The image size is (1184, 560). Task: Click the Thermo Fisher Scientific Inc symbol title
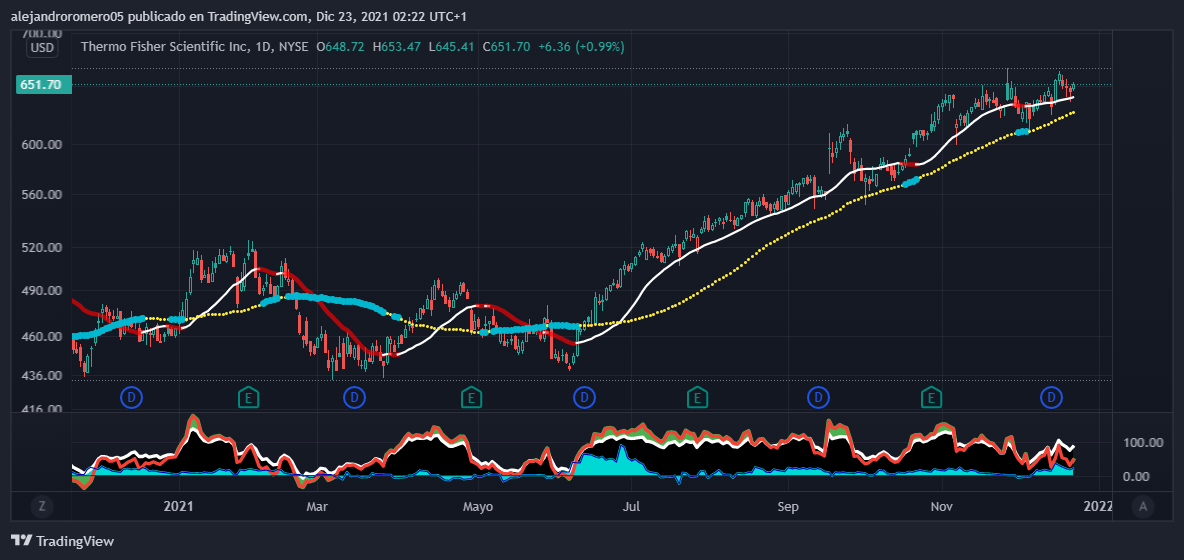point(165,47)
